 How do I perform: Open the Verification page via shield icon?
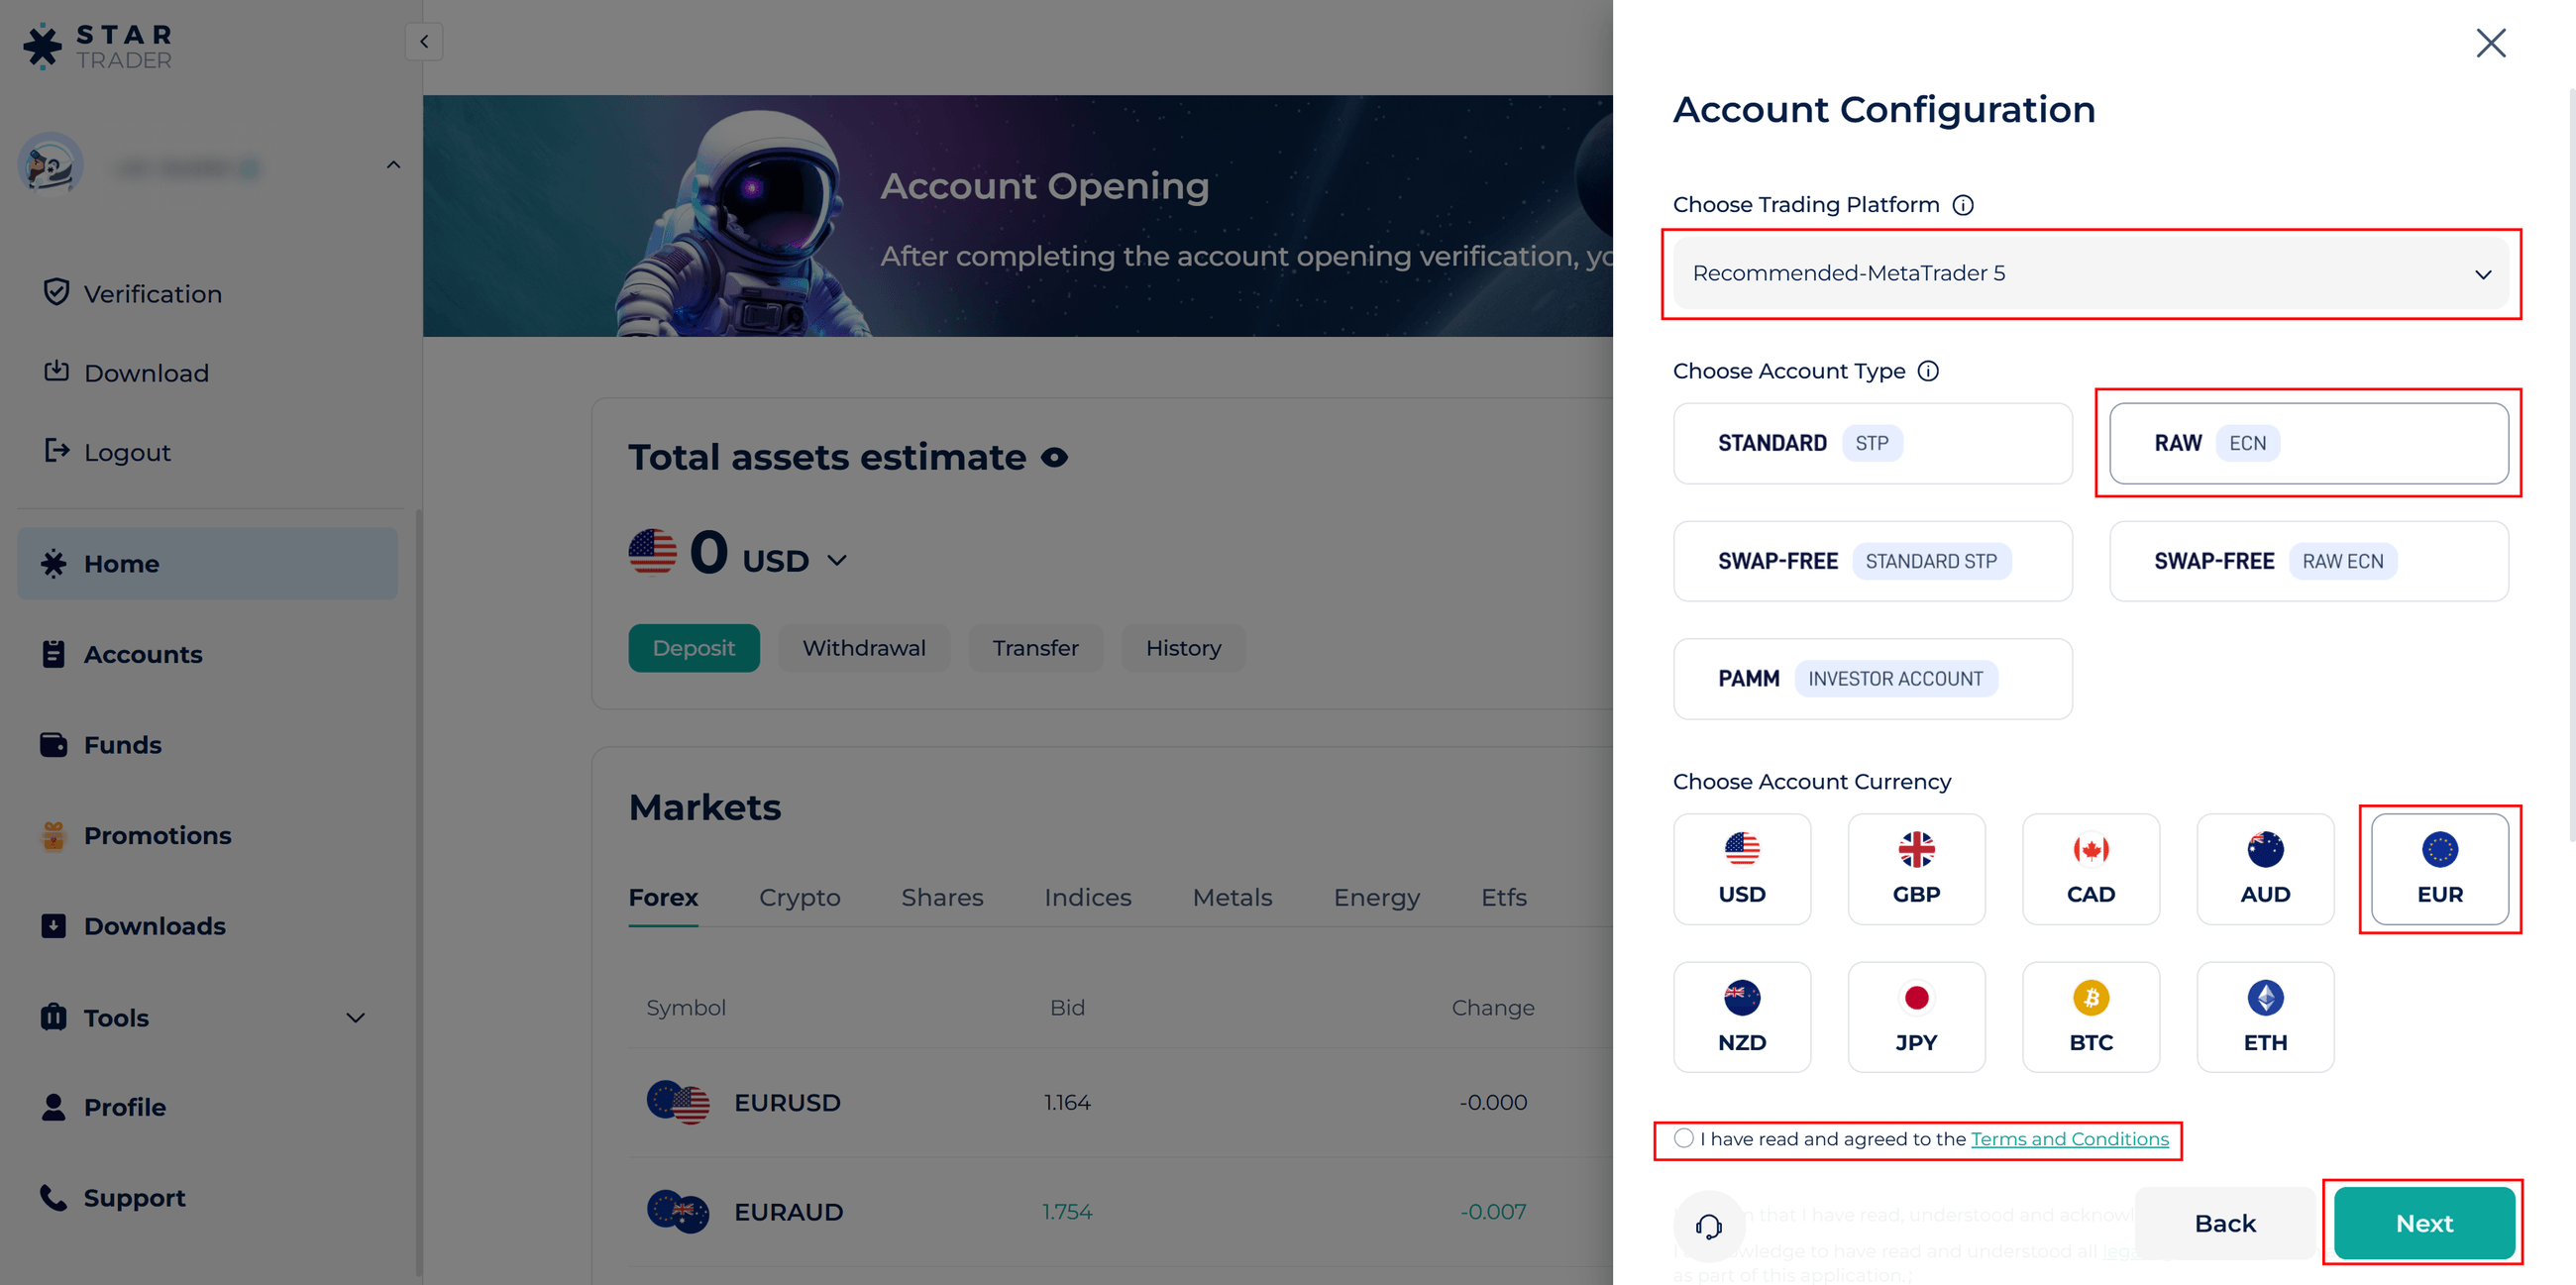click(x=57, y=292)
